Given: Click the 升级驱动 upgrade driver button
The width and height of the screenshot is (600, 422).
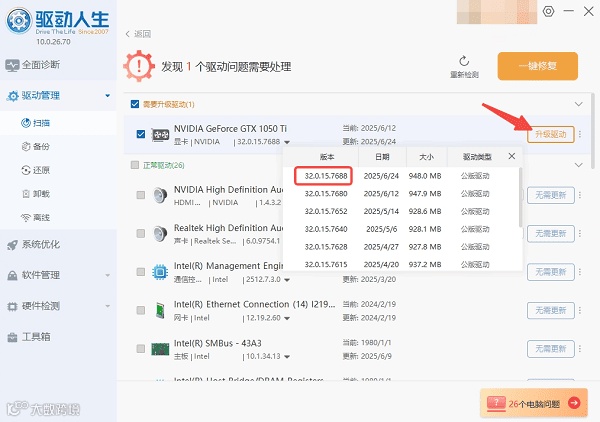Looking at the screenshot, I should coord(551,134).
